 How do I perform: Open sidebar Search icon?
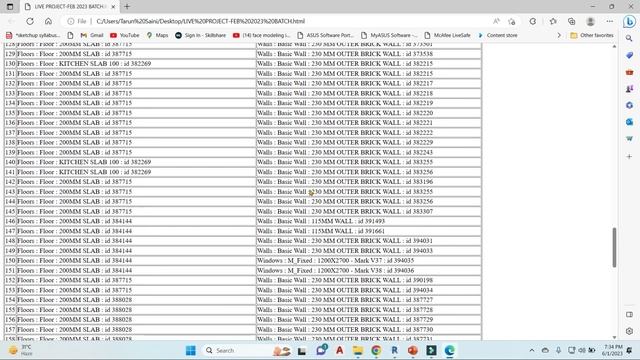(x=629, y=38)
